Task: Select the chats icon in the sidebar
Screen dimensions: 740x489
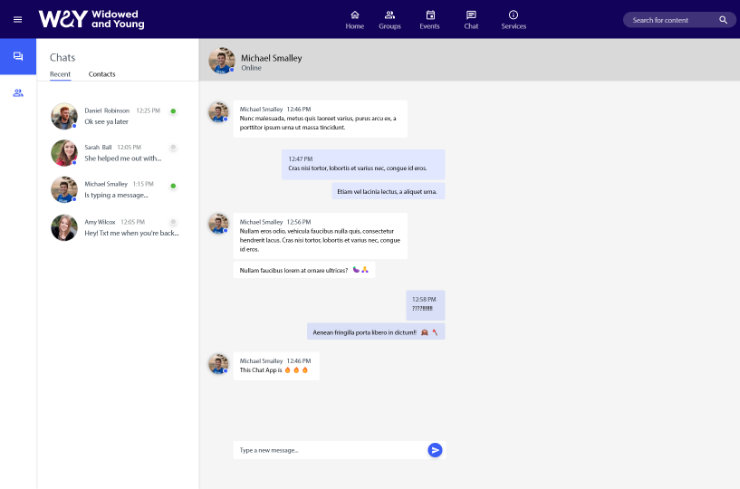Action: click(18, 56)
